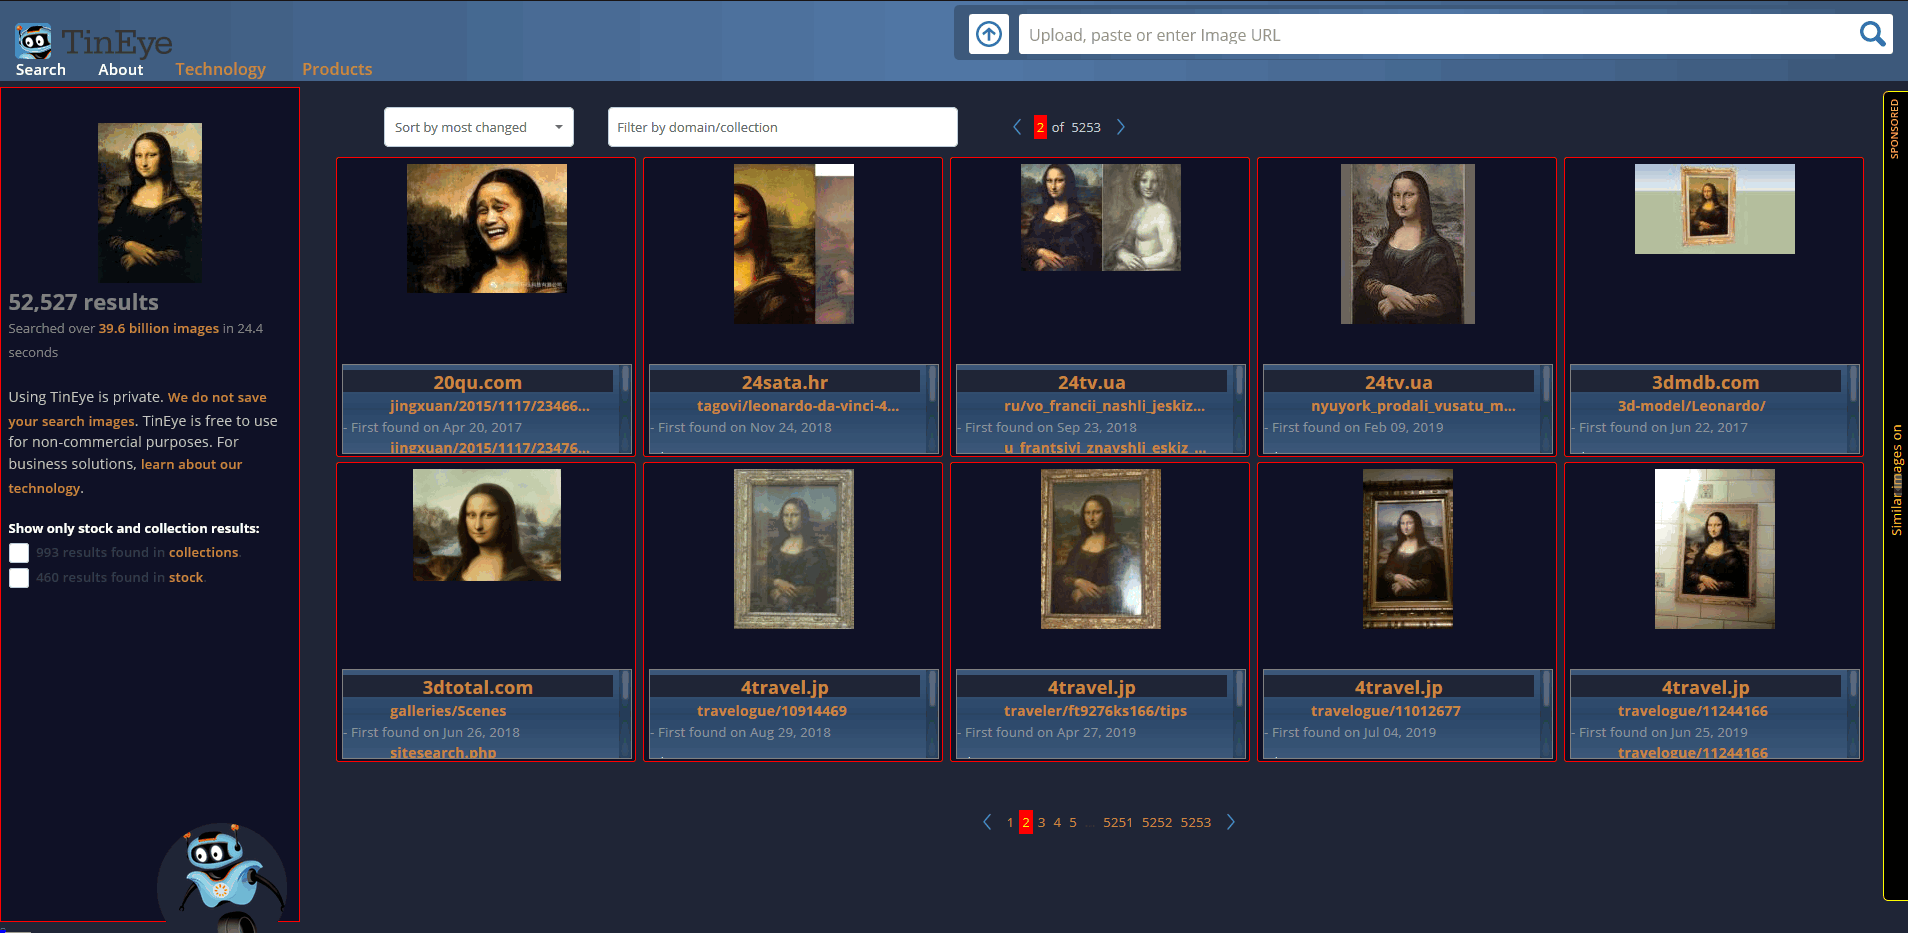Click bottom pagination next arrow
This screenshot has height=933, width=1908.
tap(1231, 822)
